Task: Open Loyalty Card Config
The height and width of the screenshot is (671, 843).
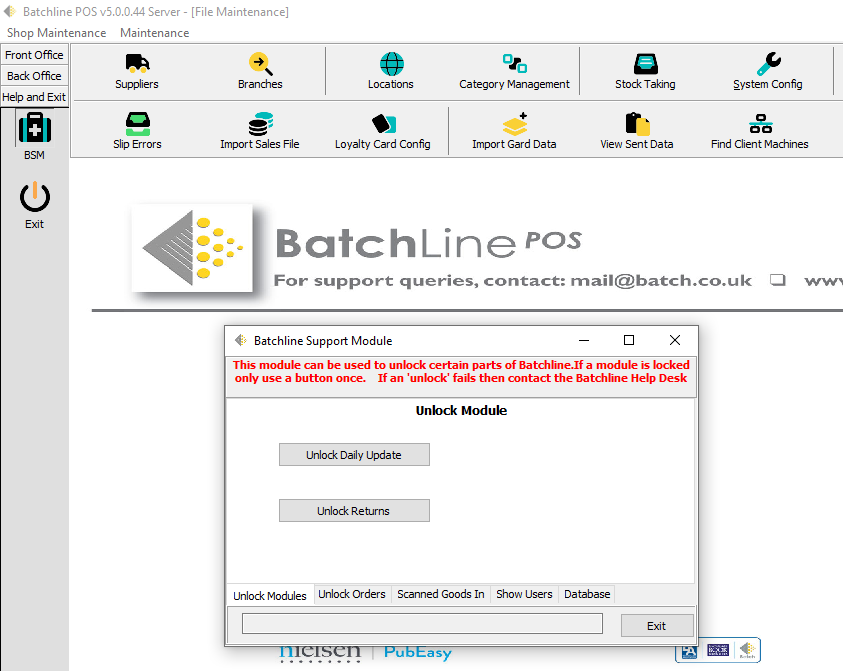Action: (x=383, y=131)
